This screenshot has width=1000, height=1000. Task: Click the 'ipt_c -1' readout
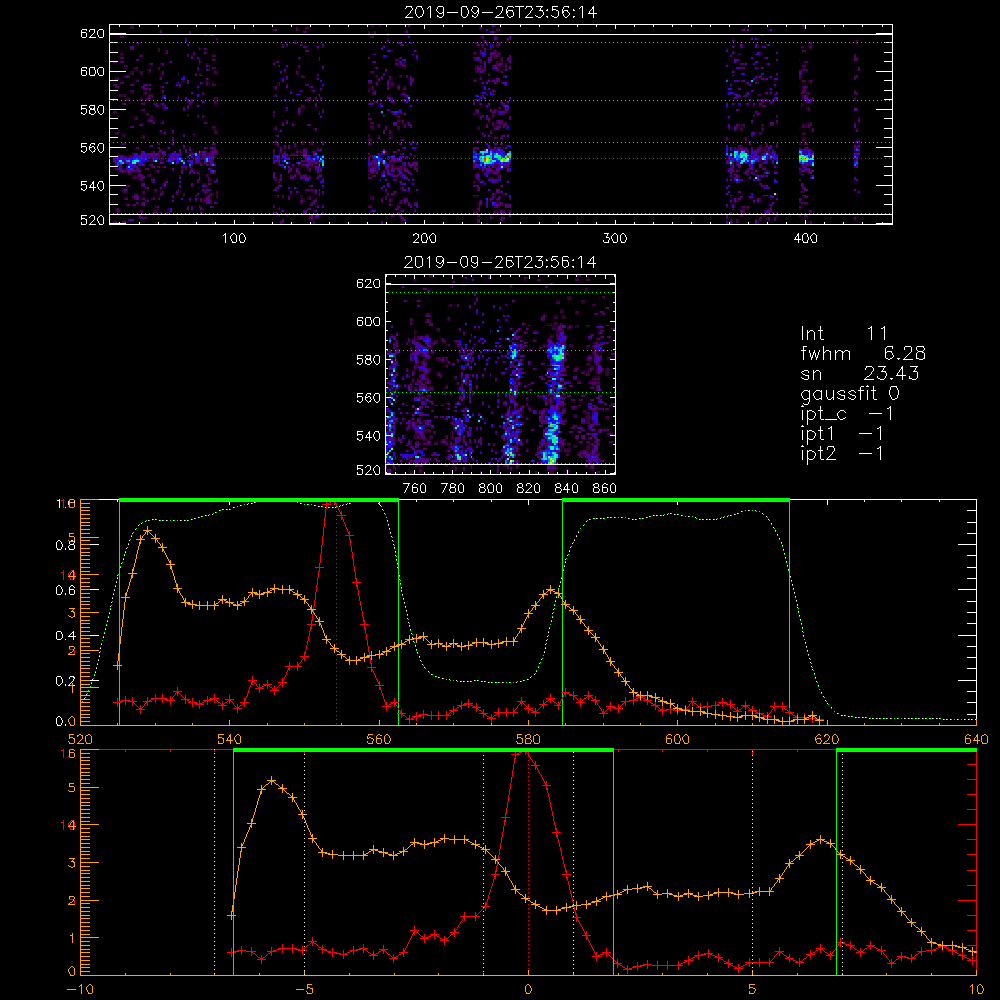(x=847, y=414)
